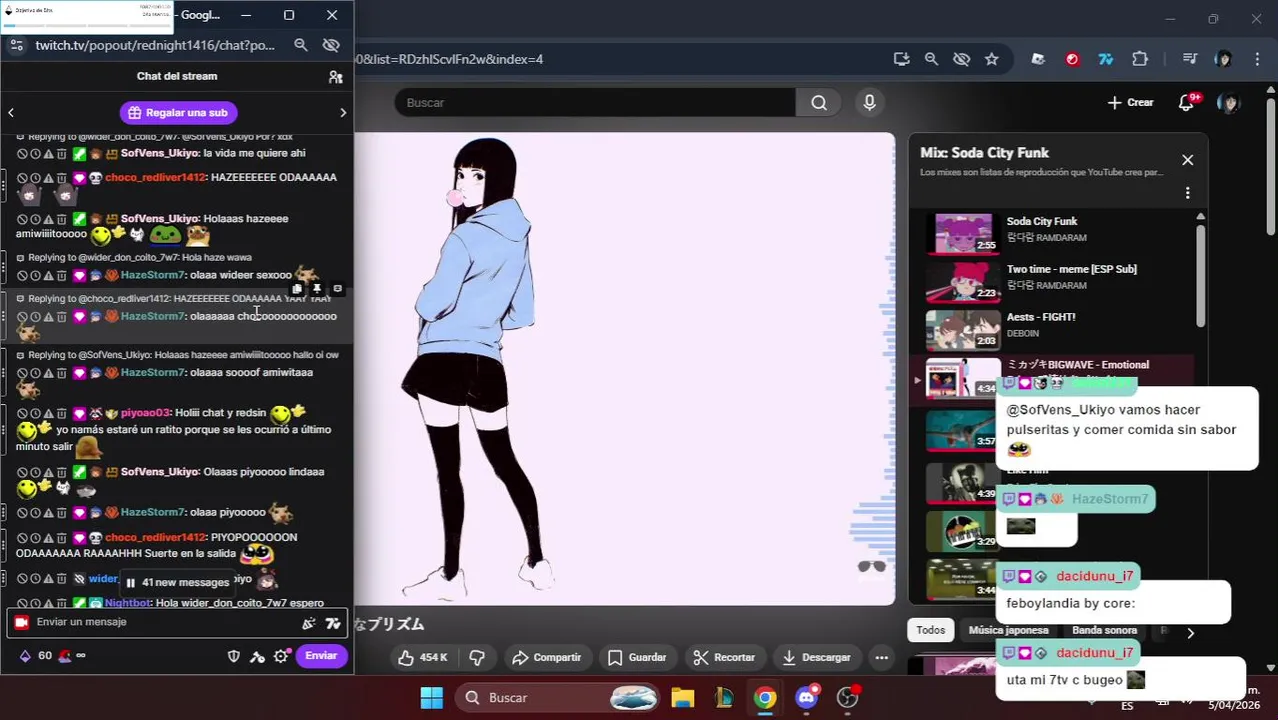The height and width of the screenshot is (720, 1278).
Task: Open the 7TV emote menu in chat input
Action: click(x=333, y=623)
